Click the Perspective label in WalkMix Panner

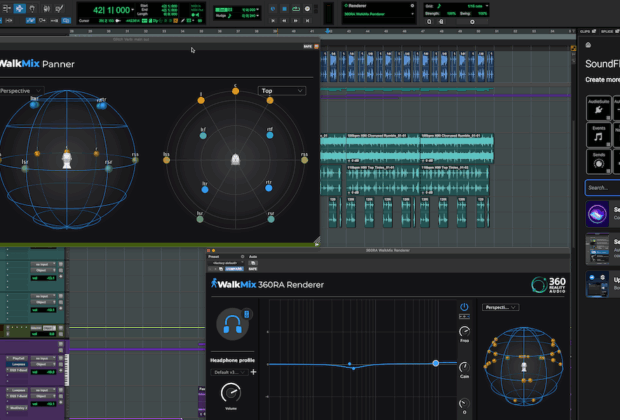16,91
